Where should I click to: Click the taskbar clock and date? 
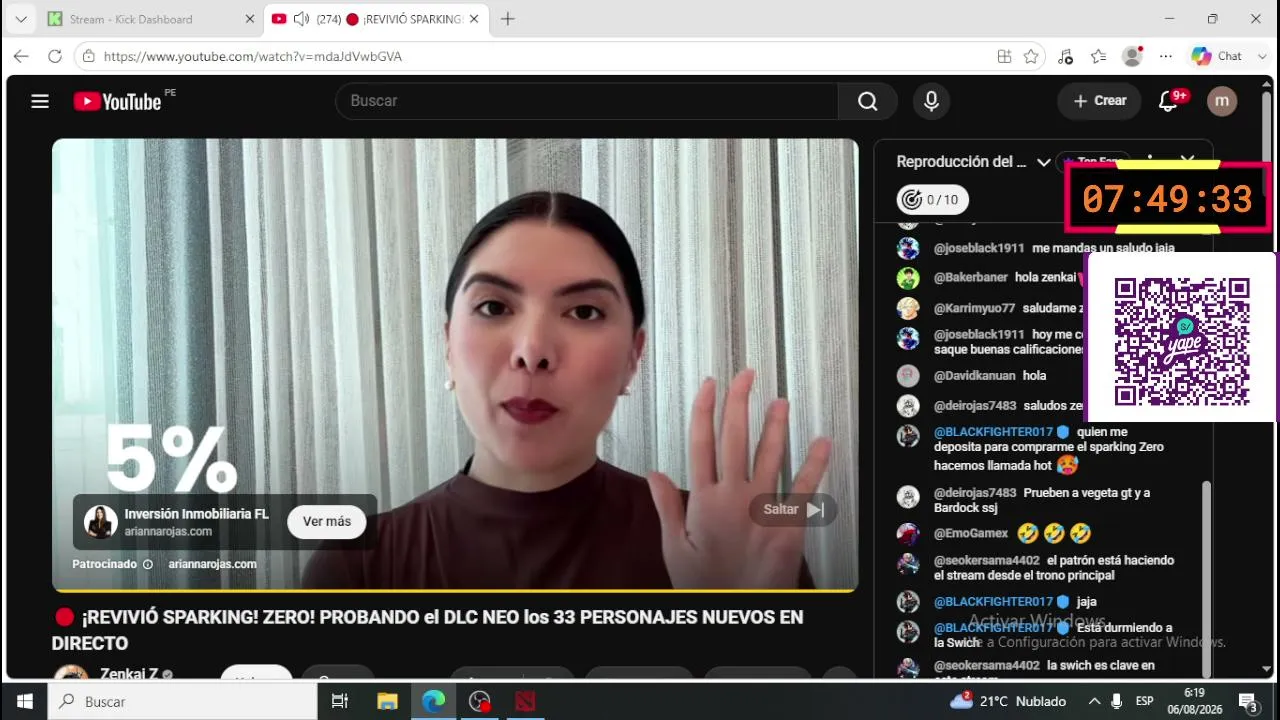(x=1195, y=702)
